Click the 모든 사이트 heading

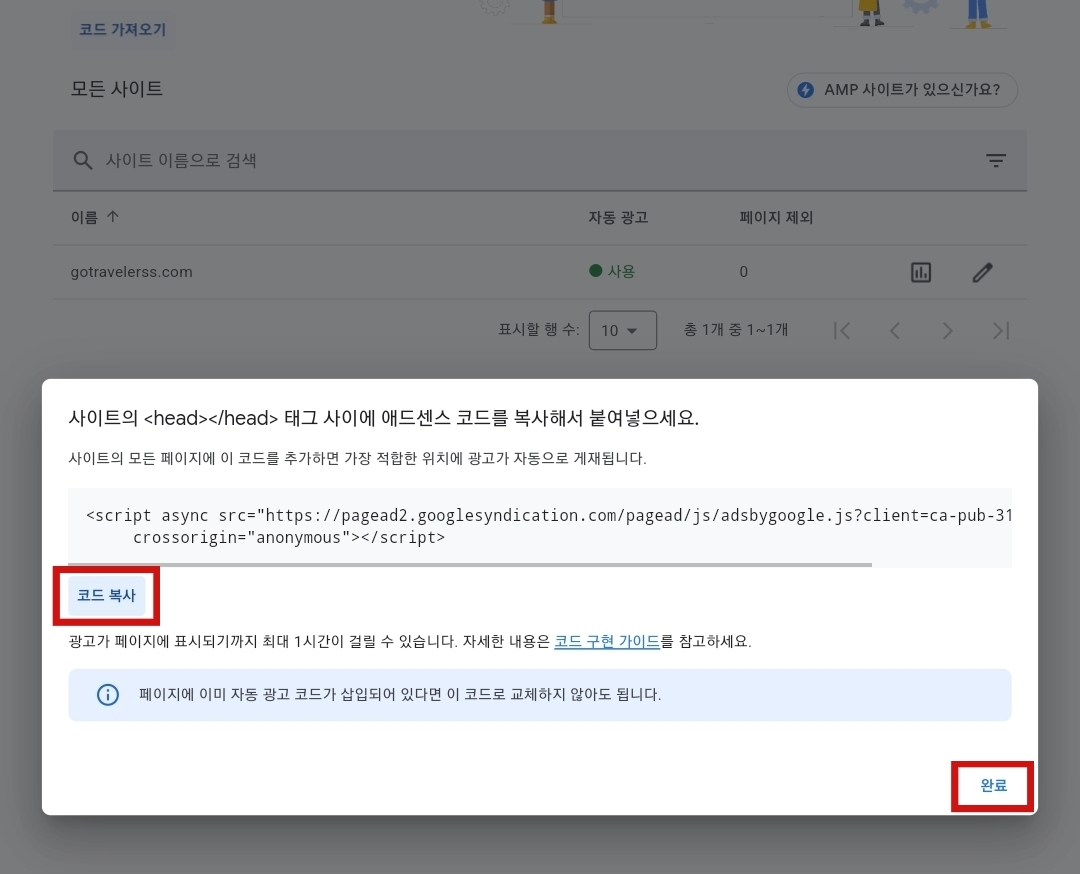tap(116, 89)
